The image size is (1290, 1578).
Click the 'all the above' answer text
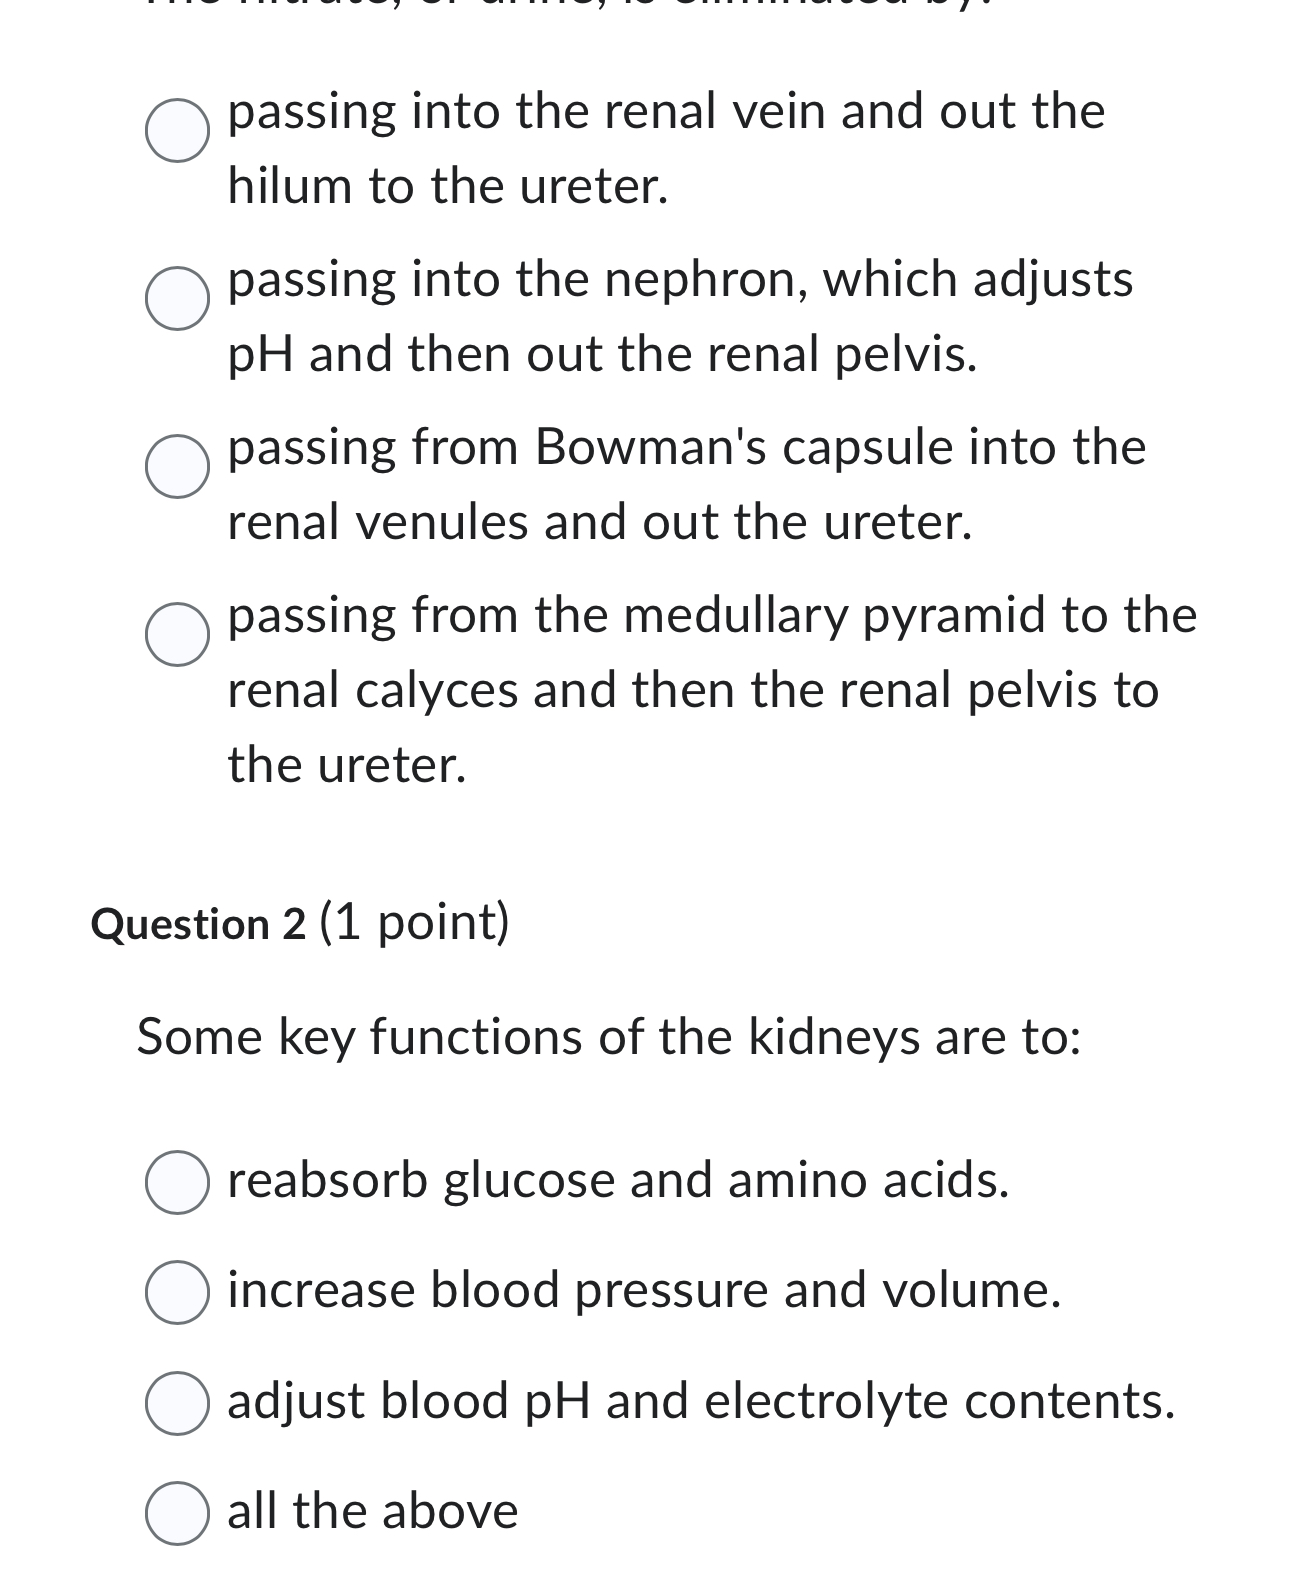(375, 1511)
